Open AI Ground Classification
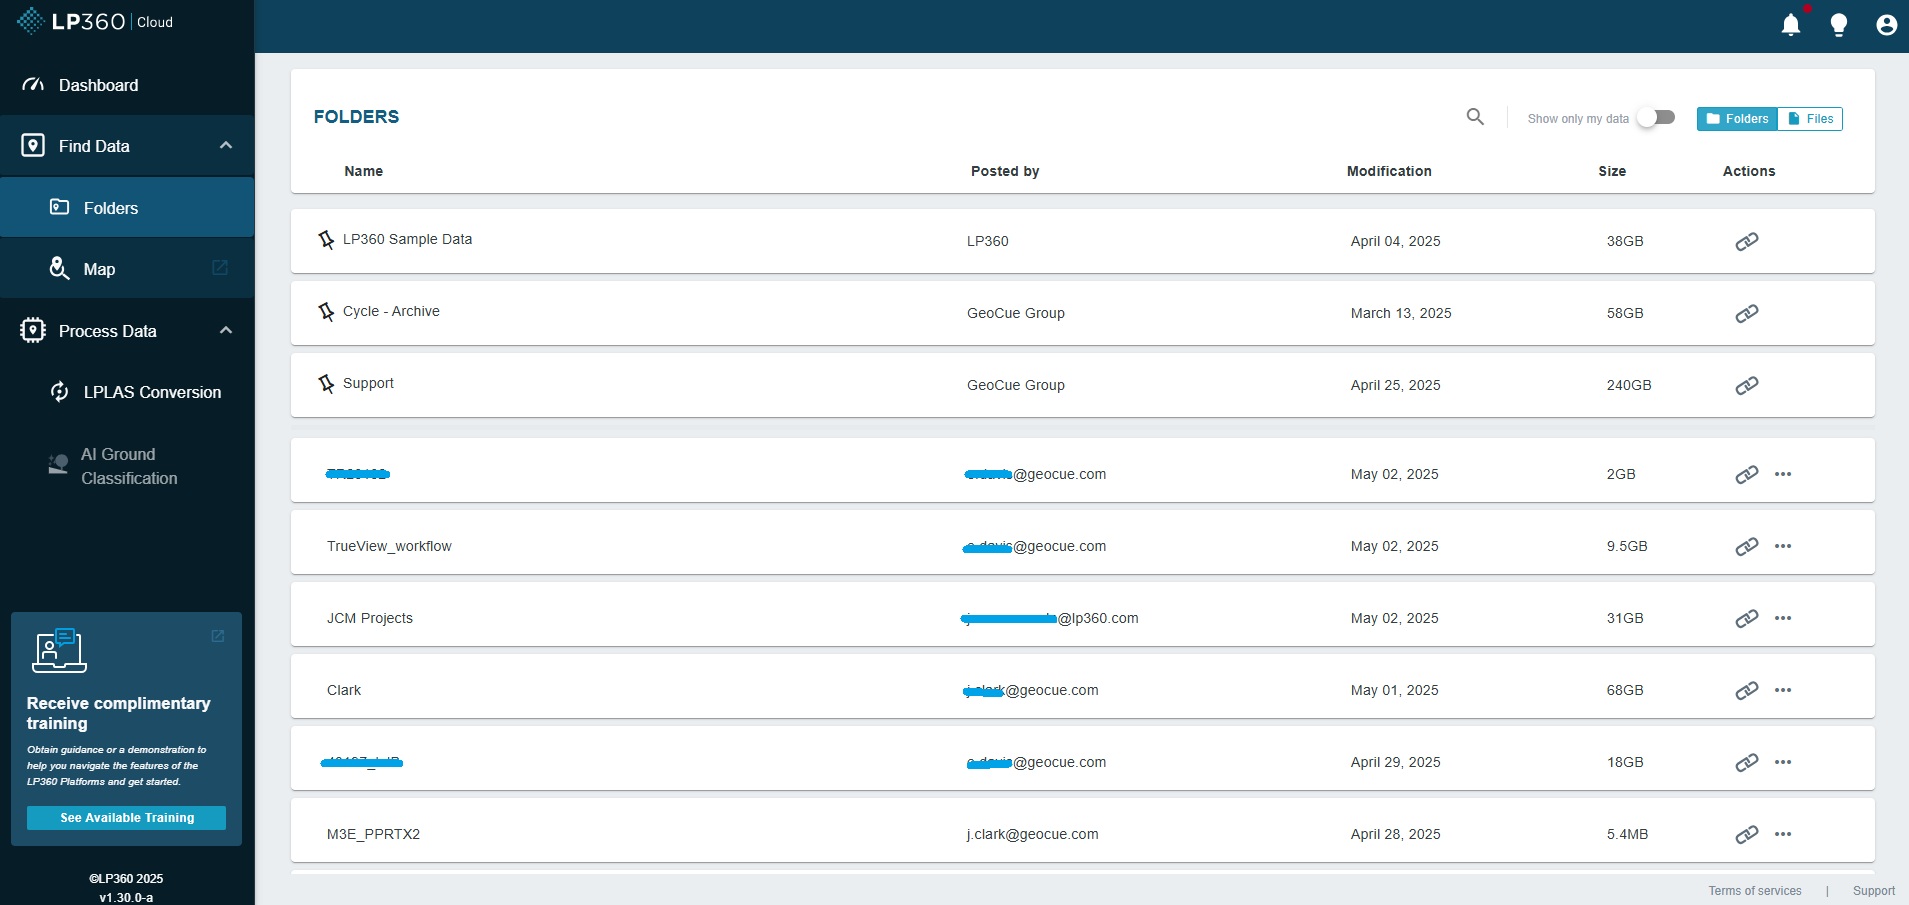 127,466
